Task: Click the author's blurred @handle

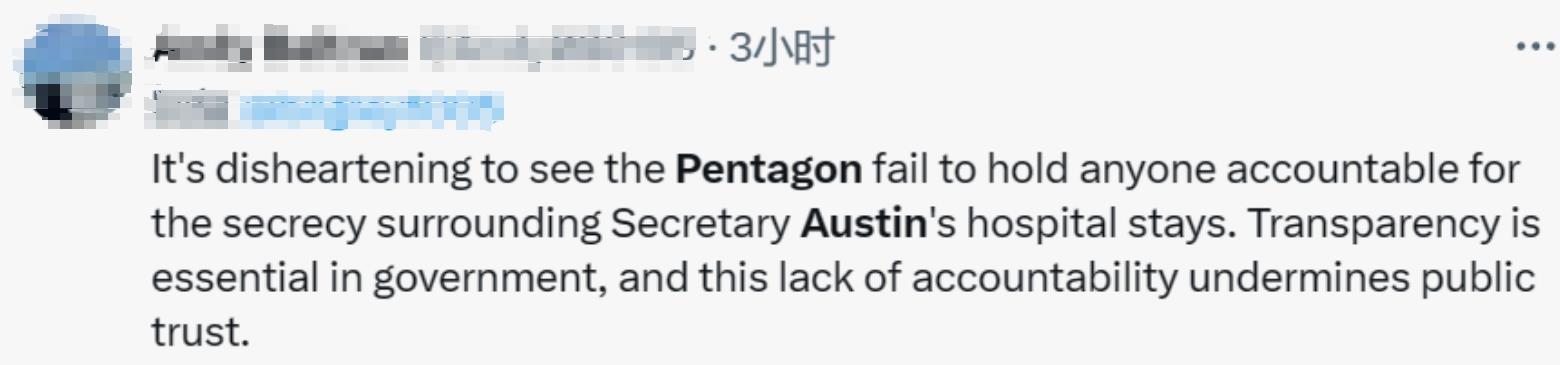Action: (x=555, y=49)
